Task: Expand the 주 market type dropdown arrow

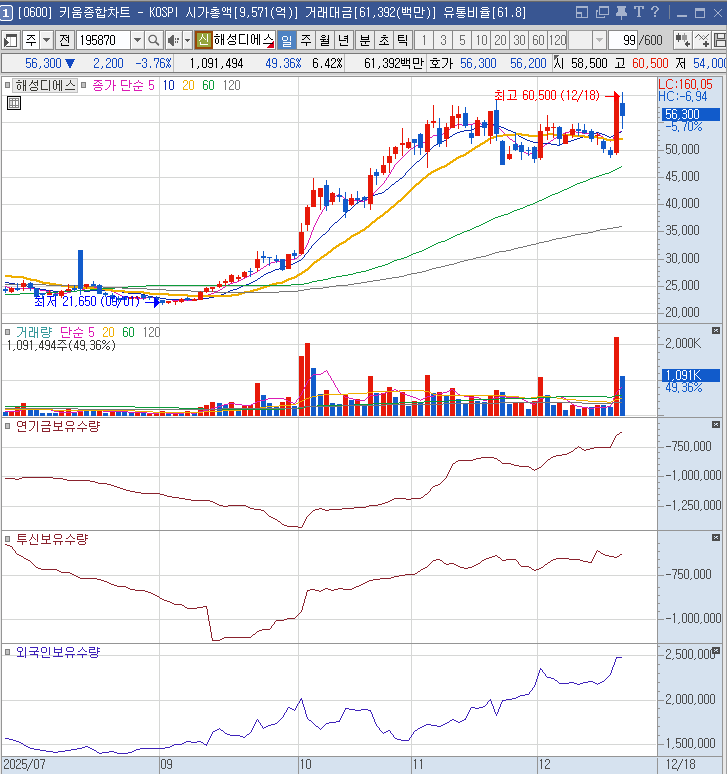Action: pos(46,40)
